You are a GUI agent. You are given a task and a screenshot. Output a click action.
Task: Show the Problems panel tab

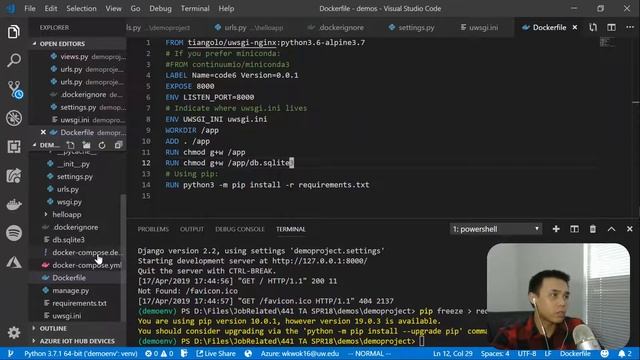tap(153, 229)
